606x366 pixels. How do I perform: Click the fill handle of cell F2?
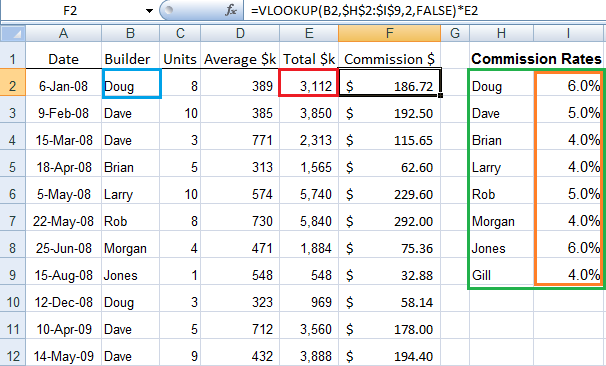pos(441,95)
